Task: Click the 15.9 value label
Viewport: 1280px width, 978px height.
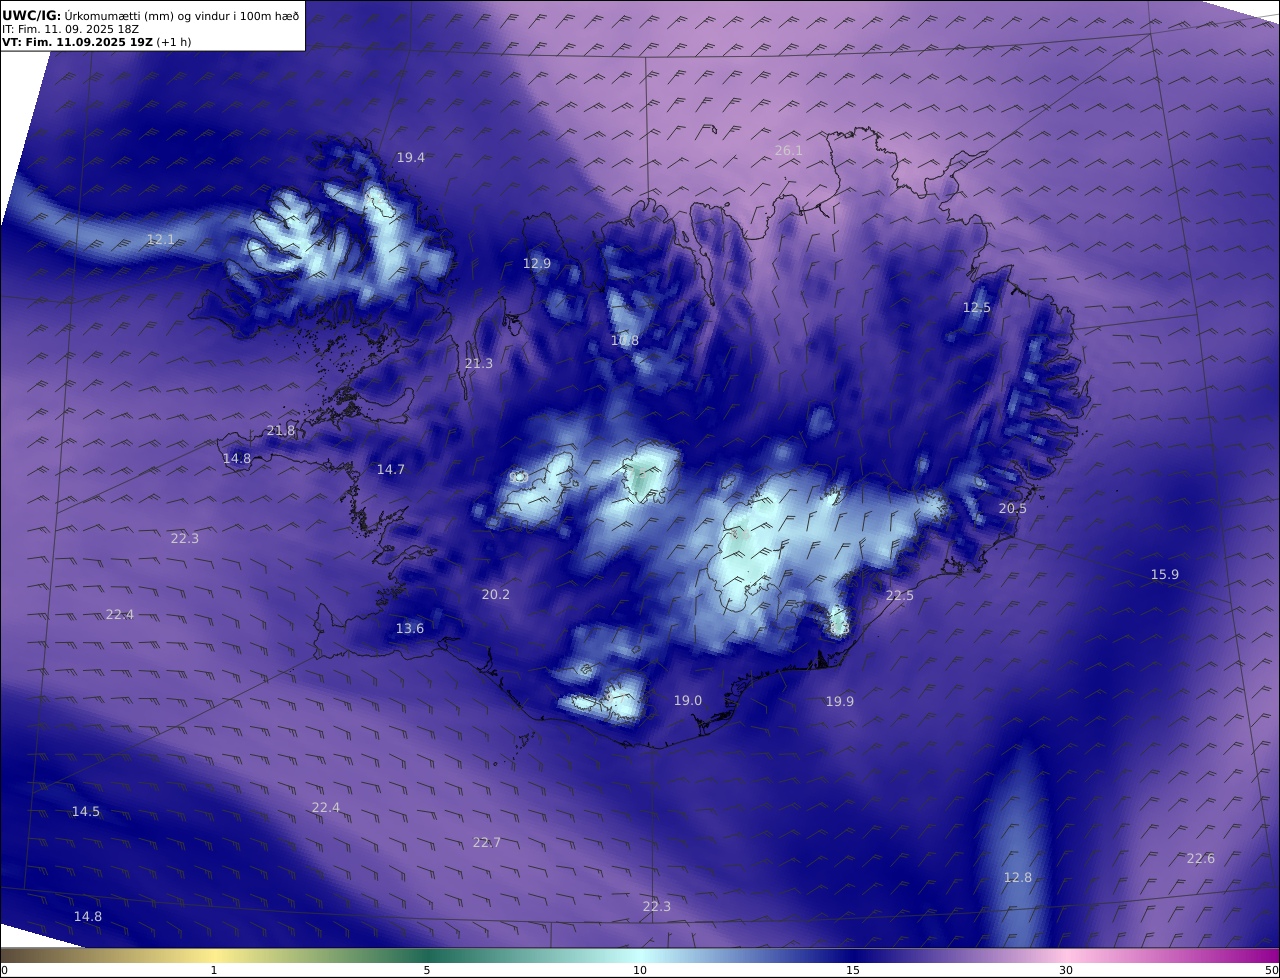Action: pyautogui.click(x=1165, y=574)
